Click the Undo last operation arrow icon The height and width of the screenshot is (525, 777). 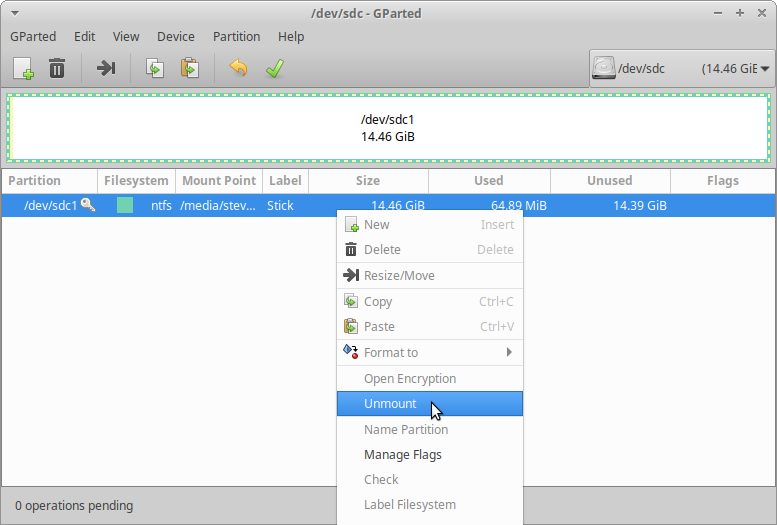(238, 68)
